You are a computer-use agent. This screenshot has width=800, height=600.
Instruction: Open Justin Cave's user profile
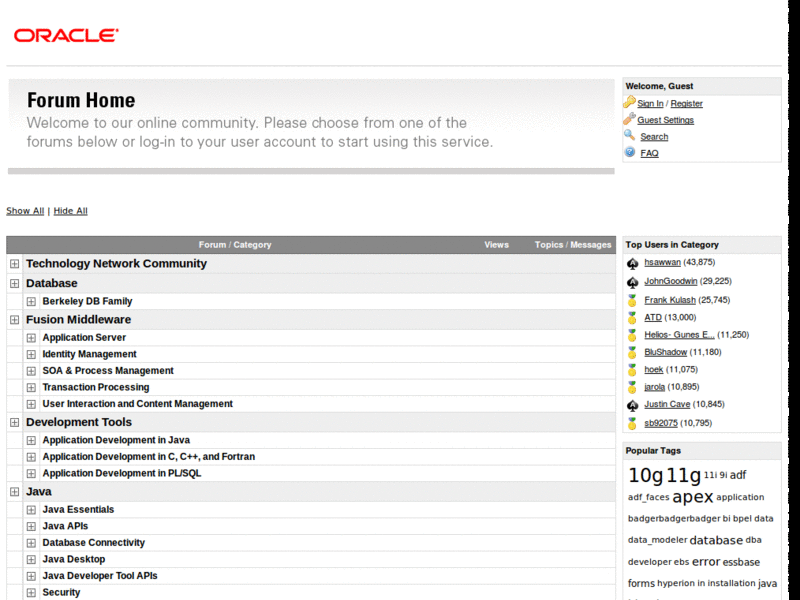(667, 404)
